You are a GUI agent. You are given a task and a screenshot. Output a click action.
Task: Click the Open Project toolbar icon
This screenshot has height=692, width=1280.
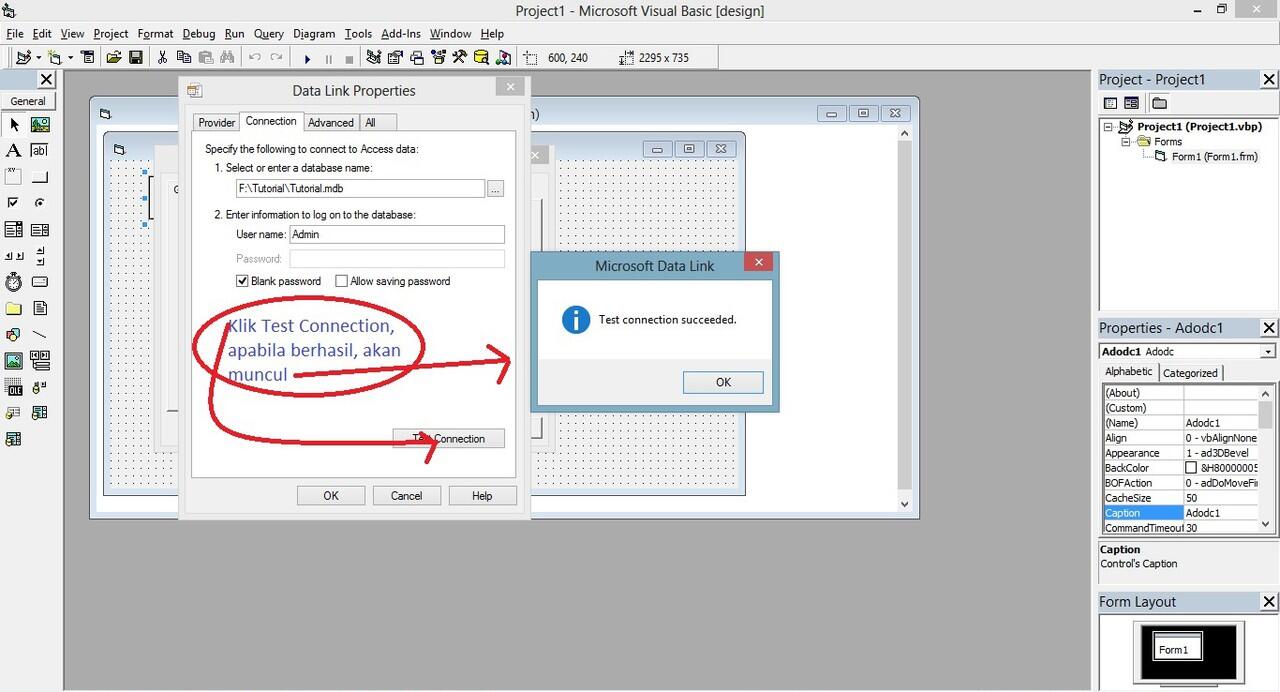click(x=114, y=58)
